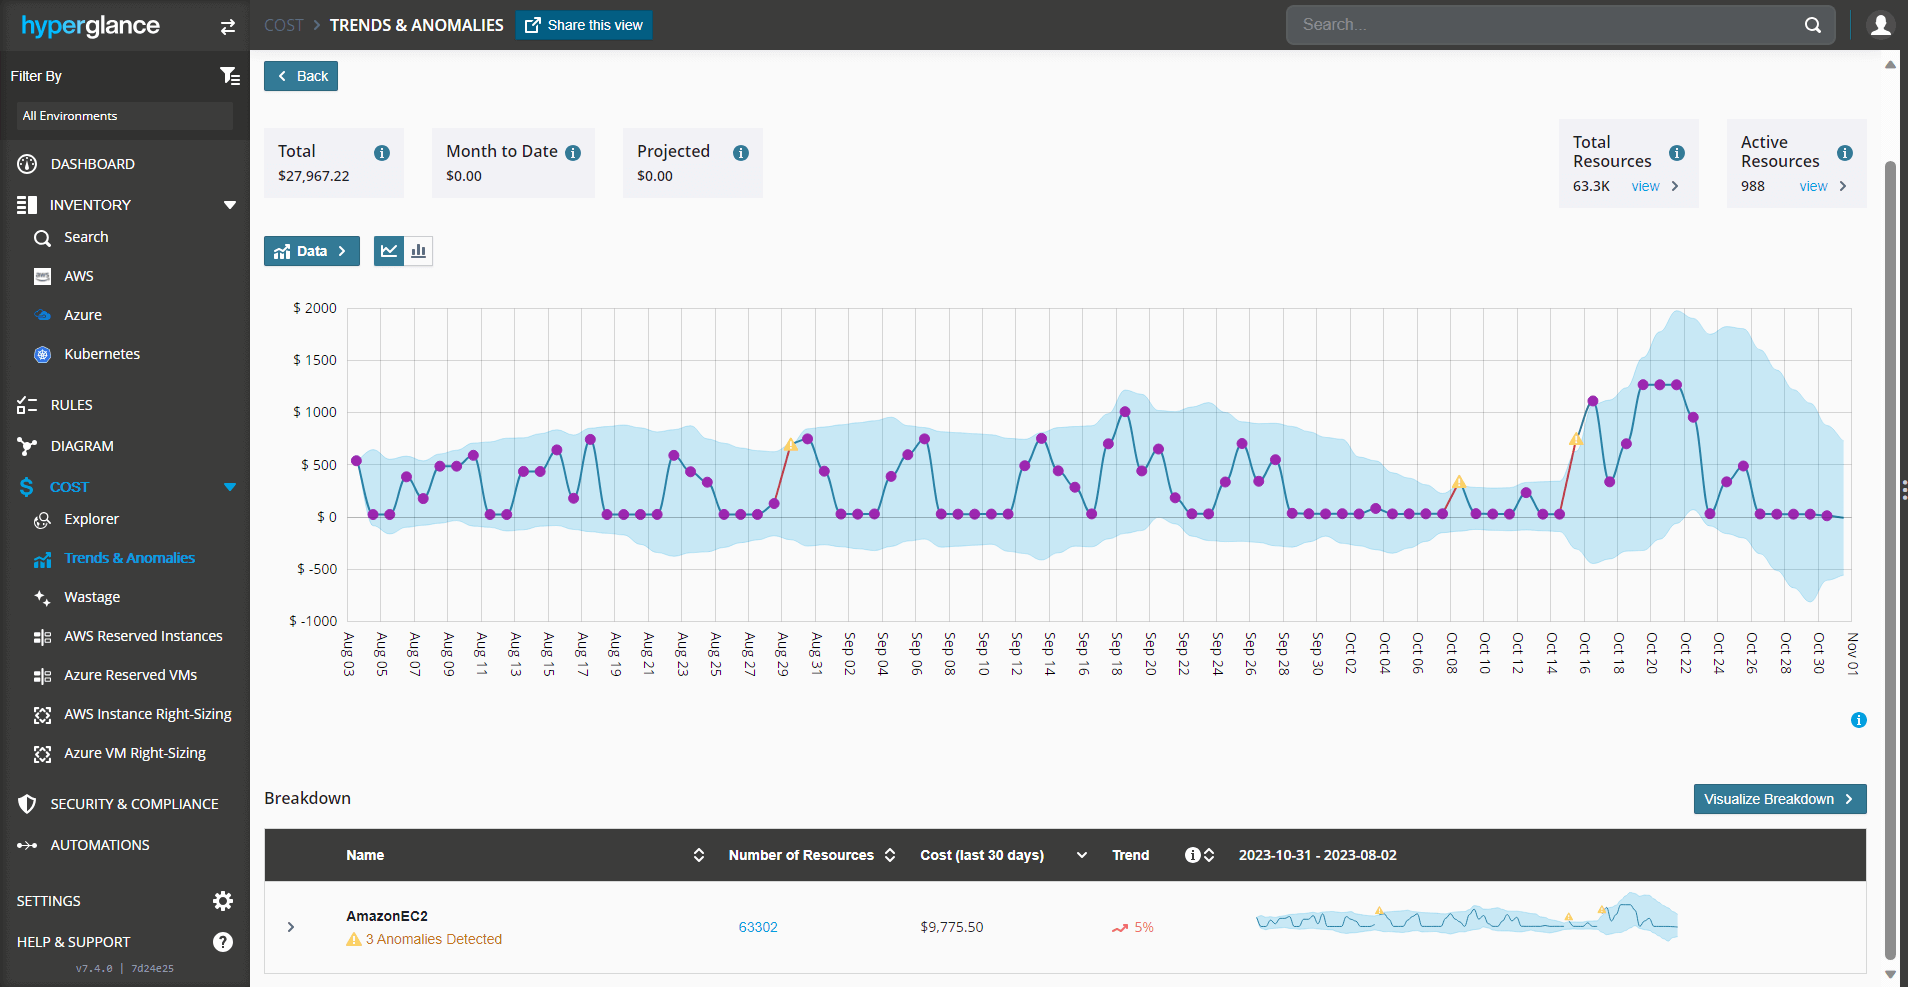Click the search magnifier icon
1908x987 pixels.
[1813, 25]
